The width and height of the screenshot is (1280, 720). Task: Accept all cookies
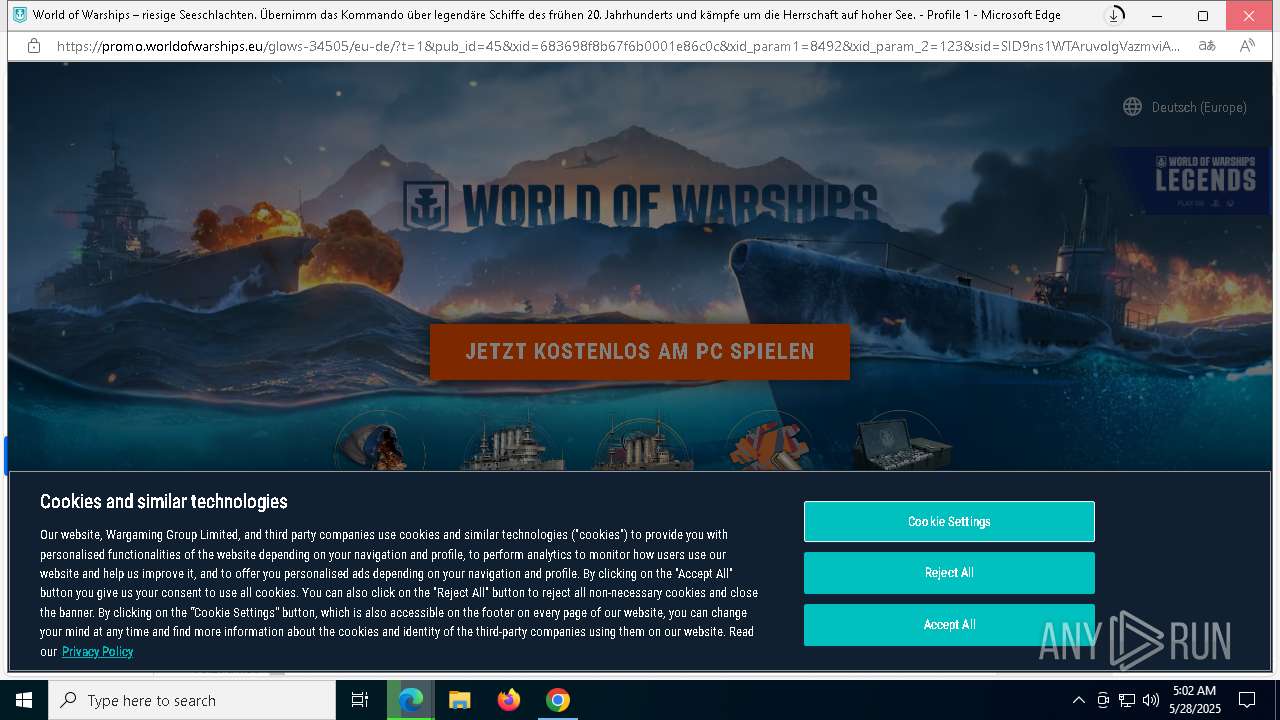[949, 625]
